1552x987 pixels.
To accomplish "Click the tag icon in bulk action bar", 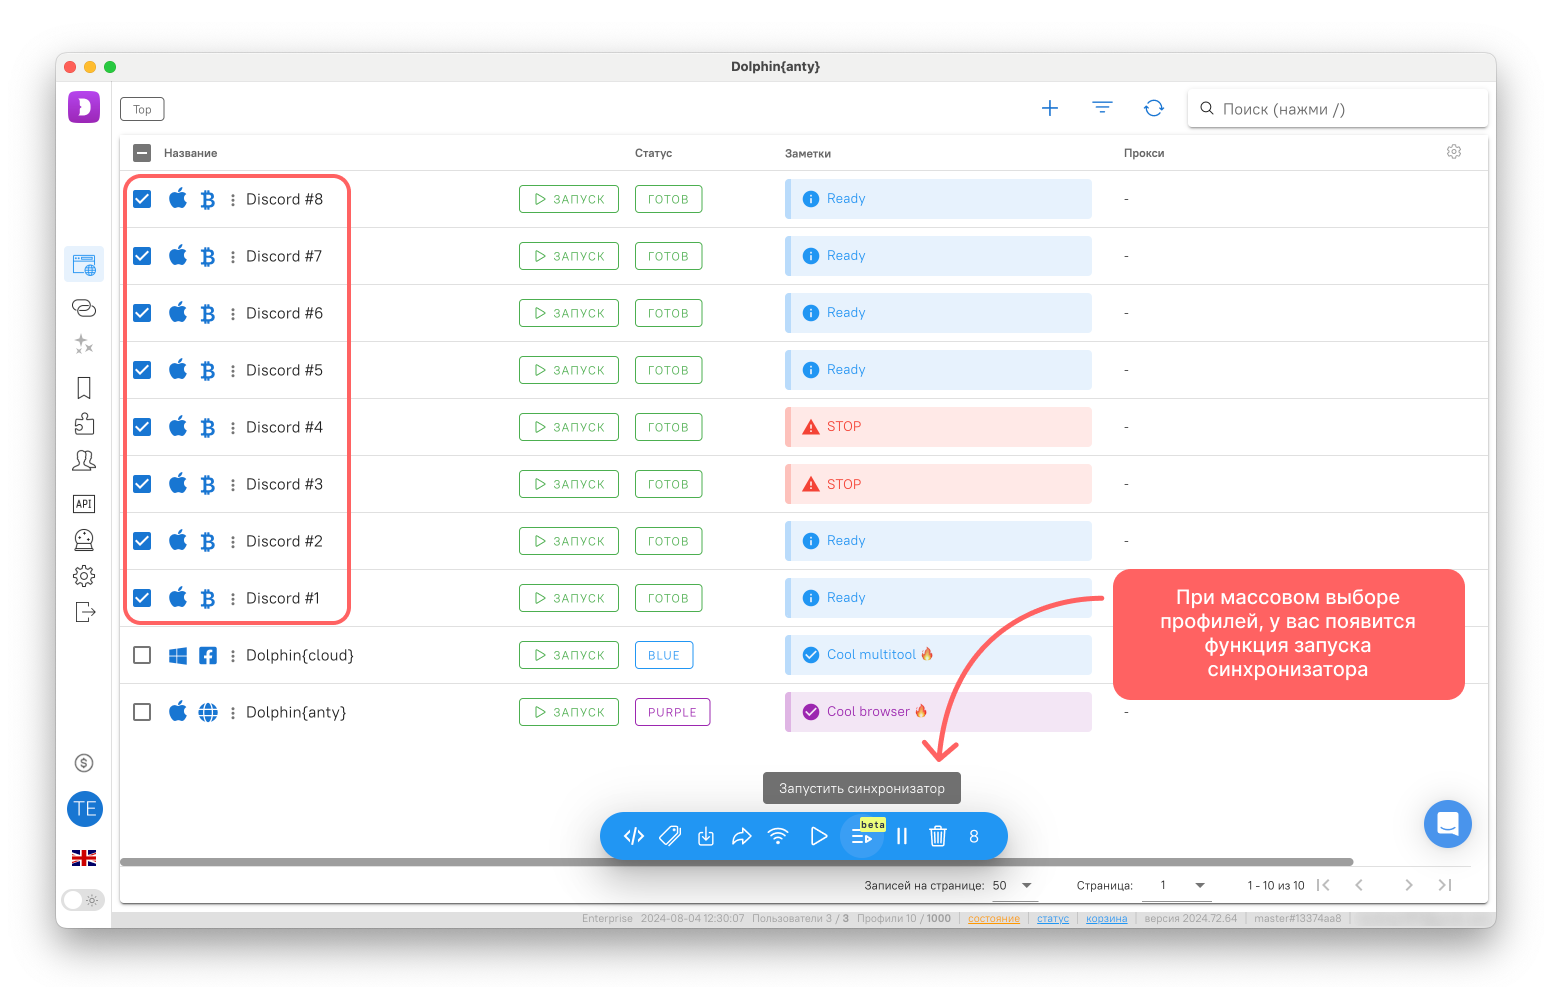I will [670, 836].
